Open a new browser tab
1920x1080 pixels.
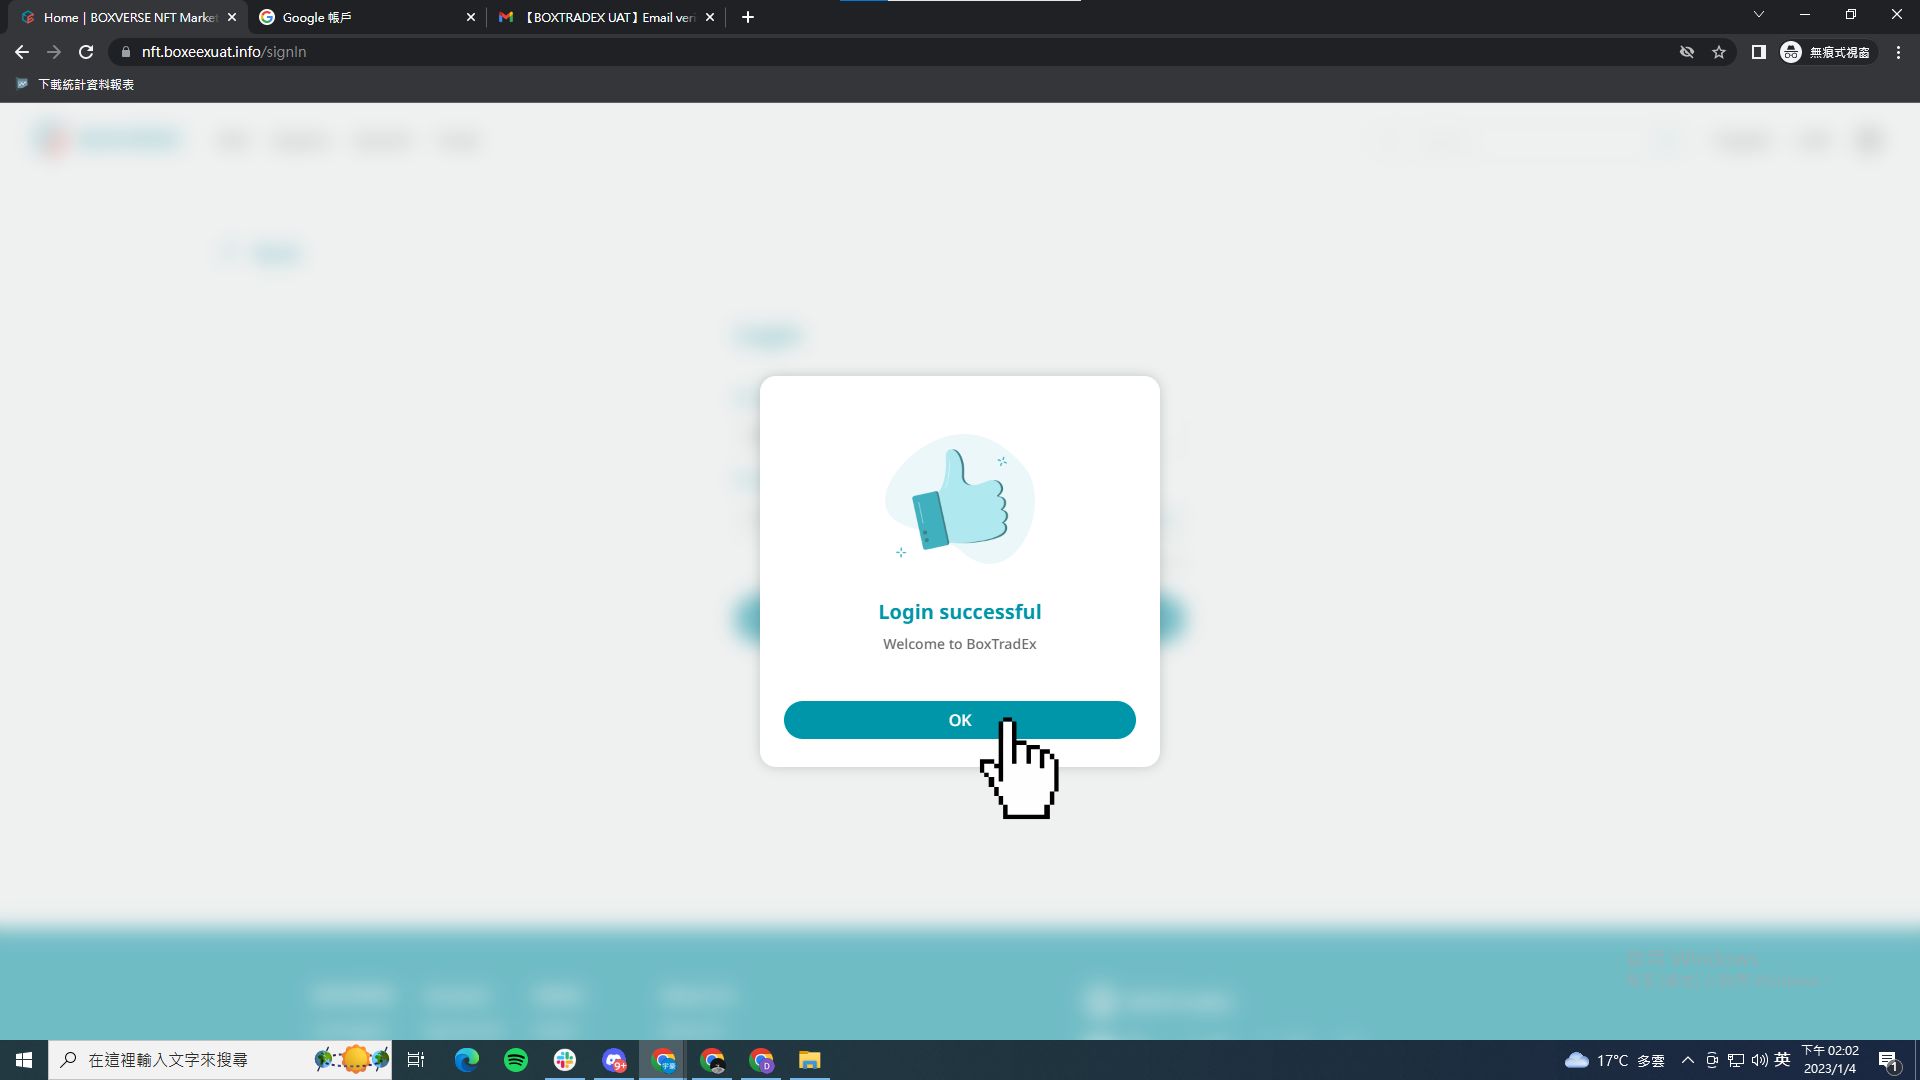click(x=748, y=17)
